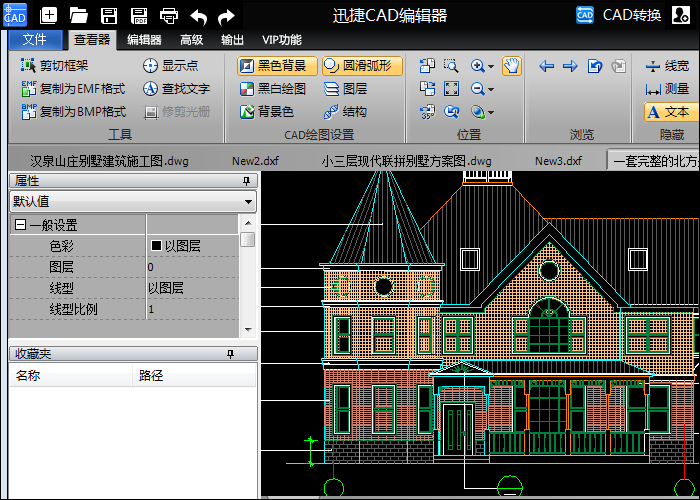Open 查找文字 search
This screenshot has width=700, height=500.
(176, 88)
